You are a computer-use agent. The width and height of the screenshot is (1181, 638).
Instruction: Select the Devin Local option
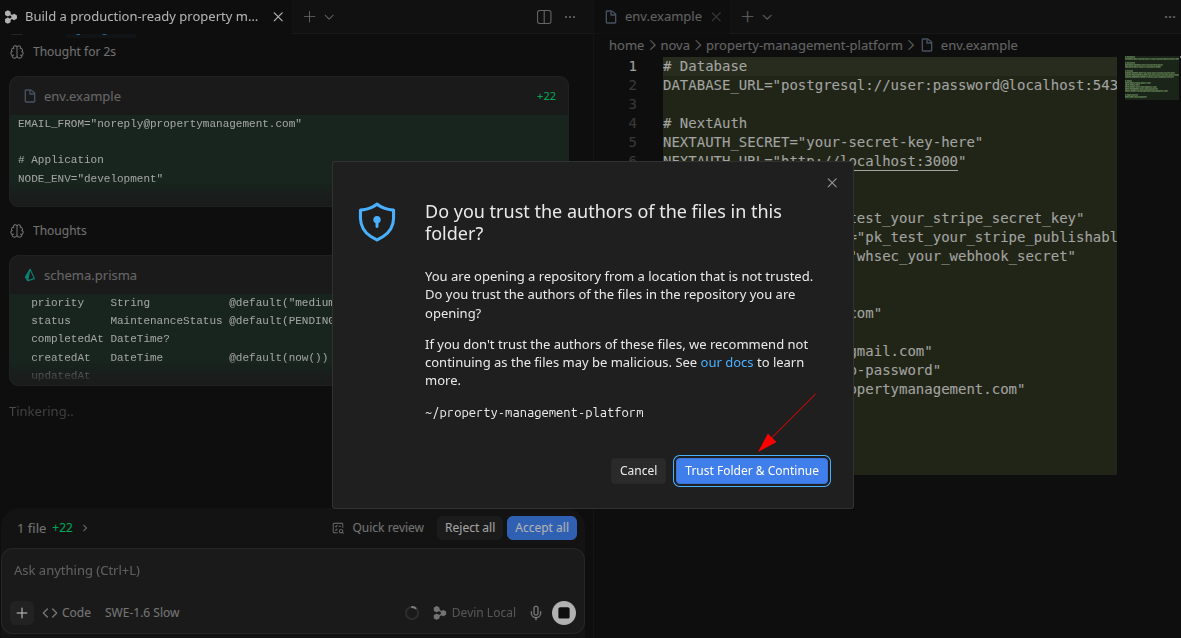475,613
